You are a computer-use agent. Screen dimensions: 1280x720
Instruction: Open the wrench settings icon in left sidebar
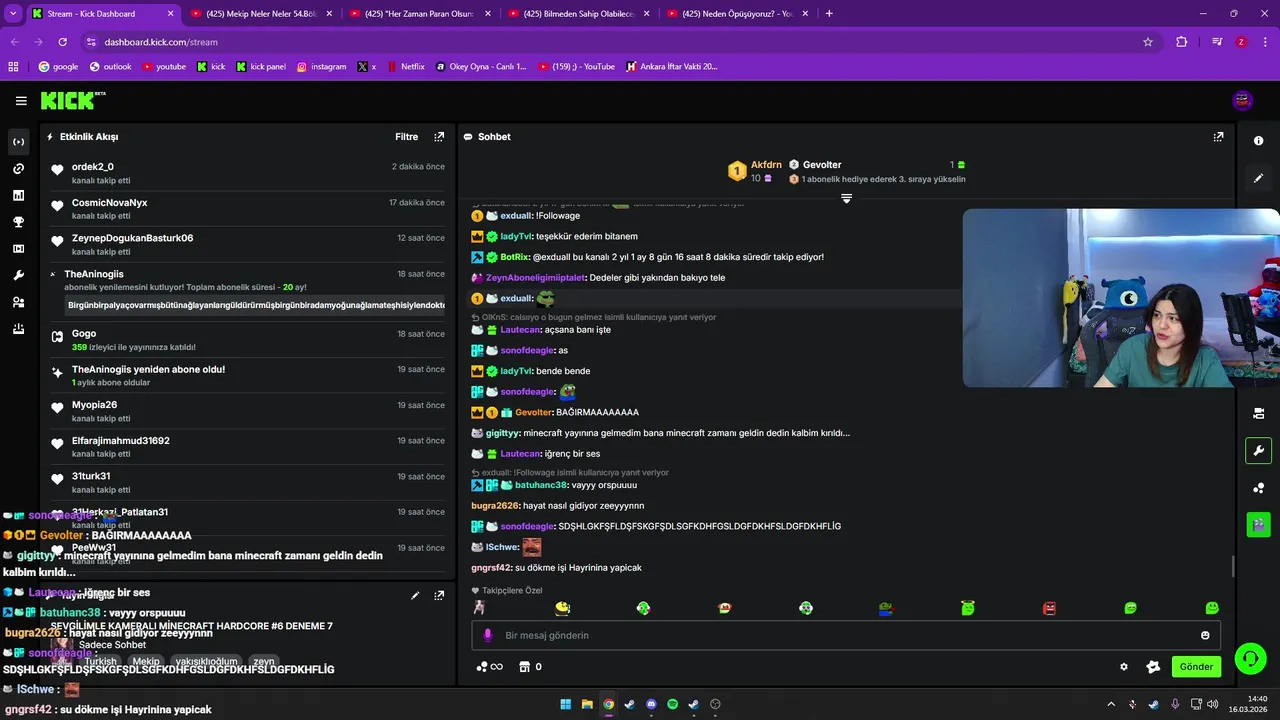(18, 276)
